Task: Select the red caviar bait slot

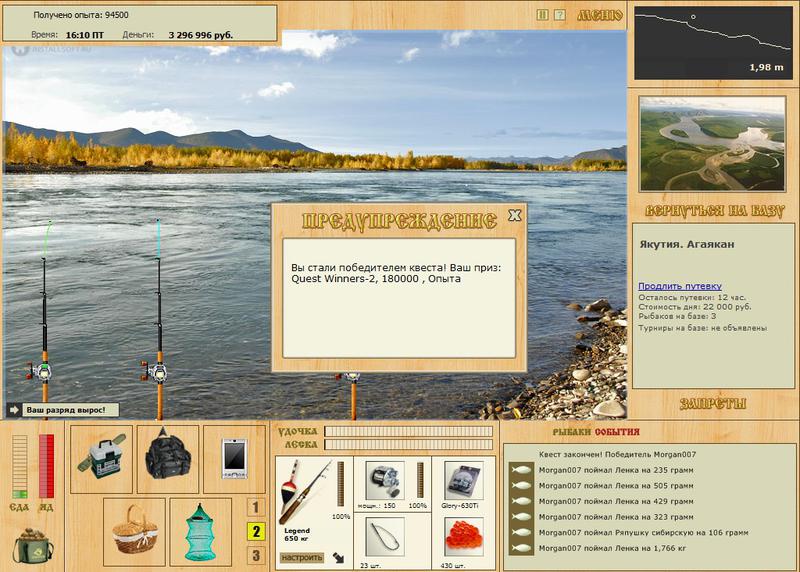Action: (x=463, y=537)
